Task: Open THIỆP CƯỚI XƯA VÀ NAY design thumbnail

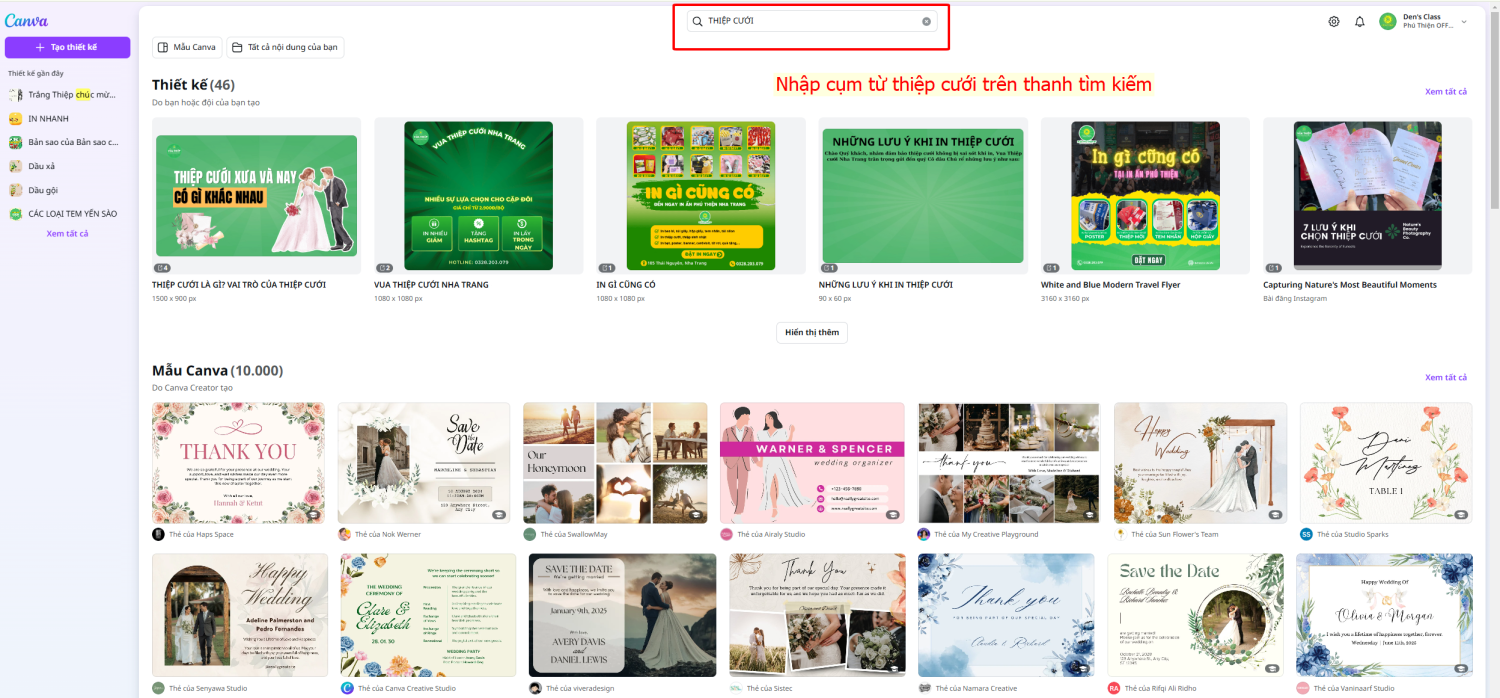Action: [x=256, y=196]
